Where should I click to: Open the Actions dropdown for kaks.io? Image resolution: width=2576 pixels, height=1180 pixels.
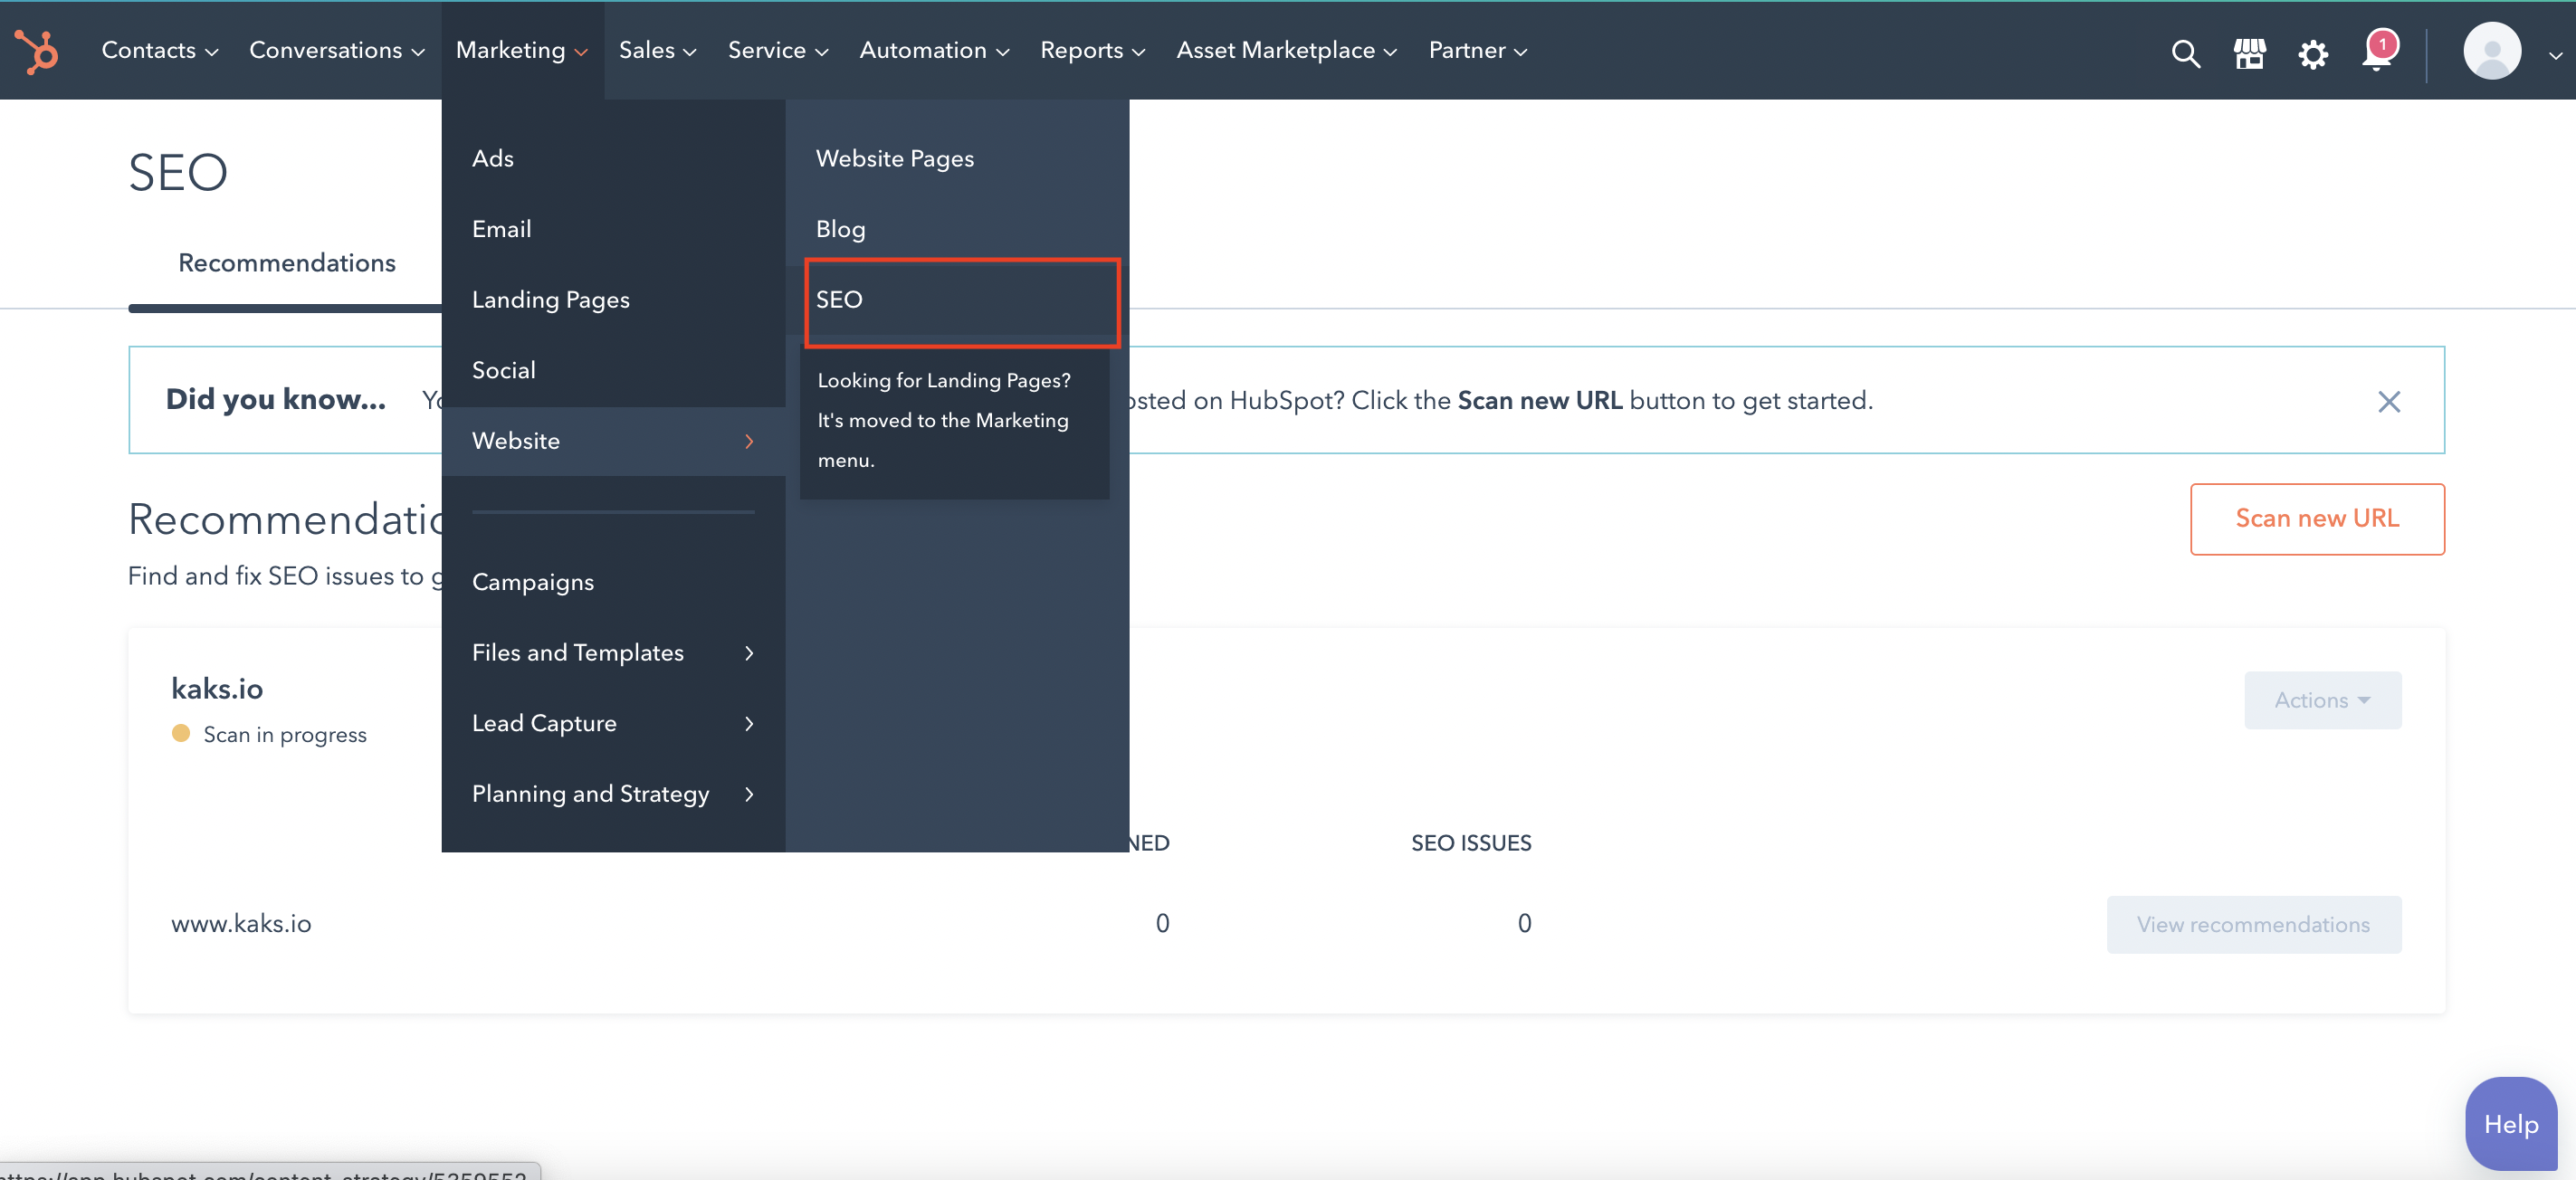(2320, 700)
